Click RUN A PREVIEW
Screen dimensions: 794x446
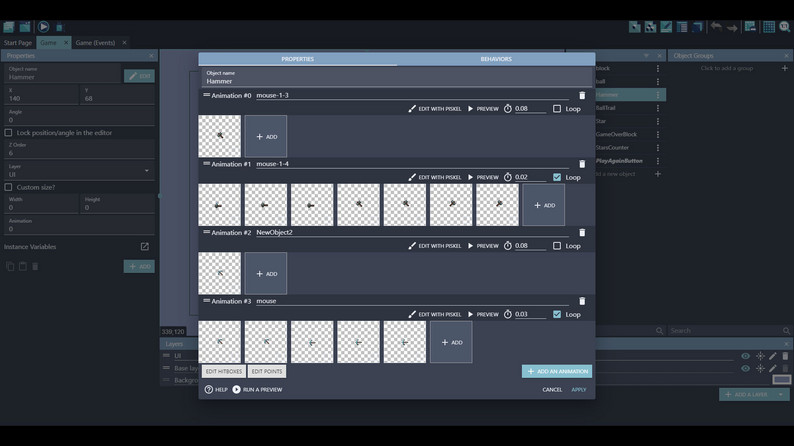(257, 390)
